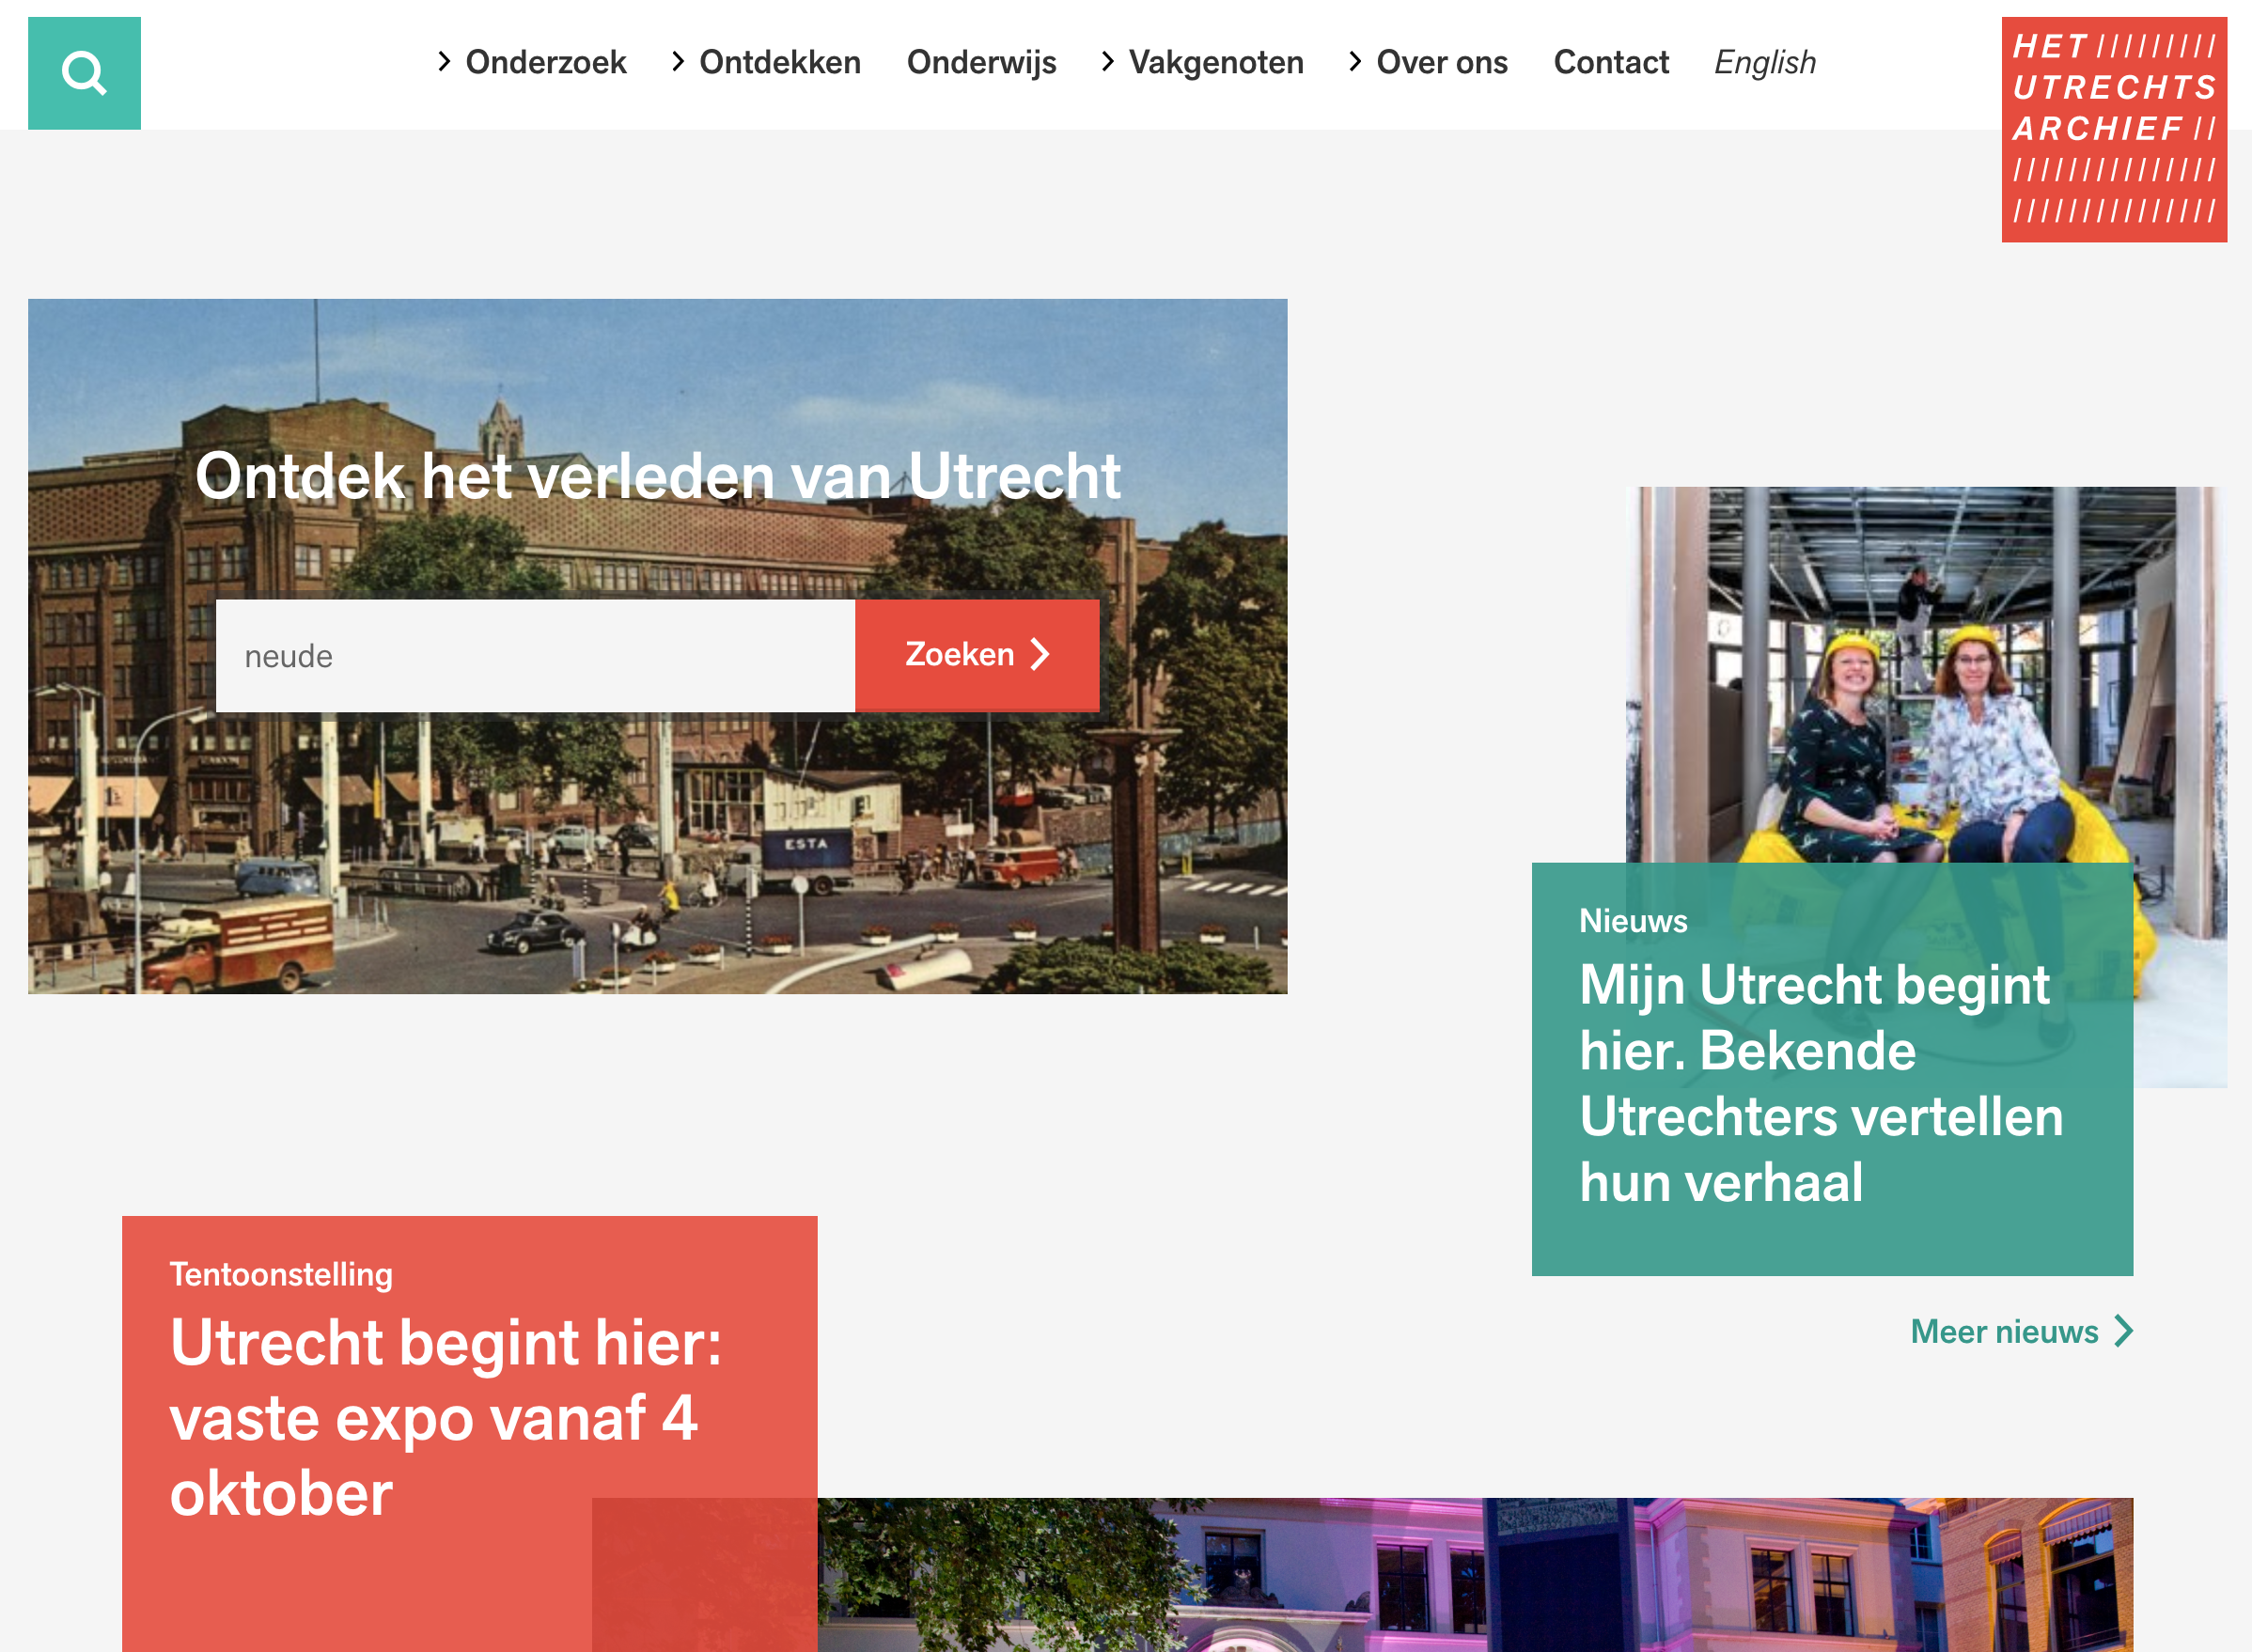
Task: Switch language to English
Action: 1764,62
